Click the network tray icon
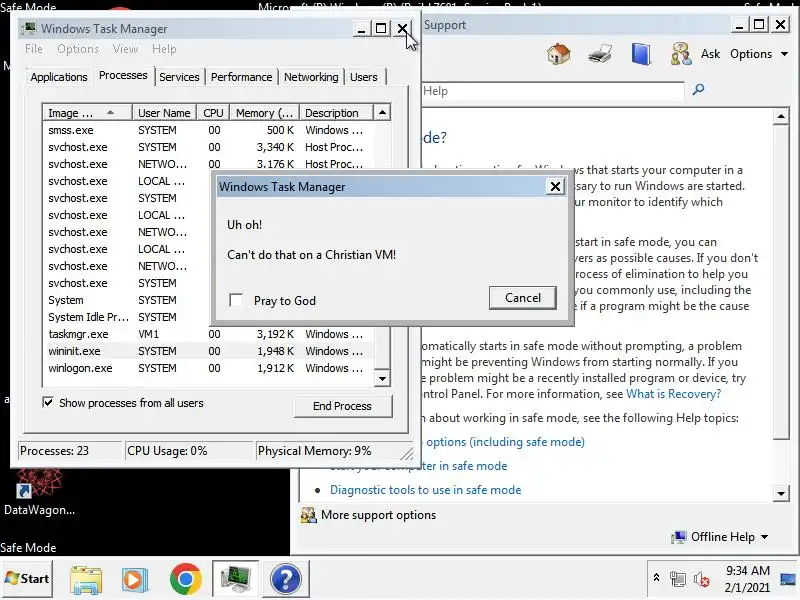The width and height of the screenshot is (800, 600). point(678,579)
